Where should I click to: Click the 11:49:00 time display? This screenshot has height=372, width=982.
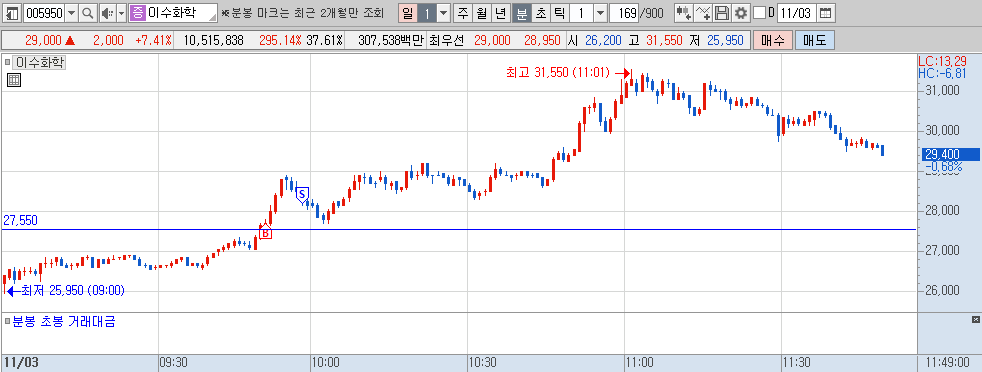(x=949, y=363)
